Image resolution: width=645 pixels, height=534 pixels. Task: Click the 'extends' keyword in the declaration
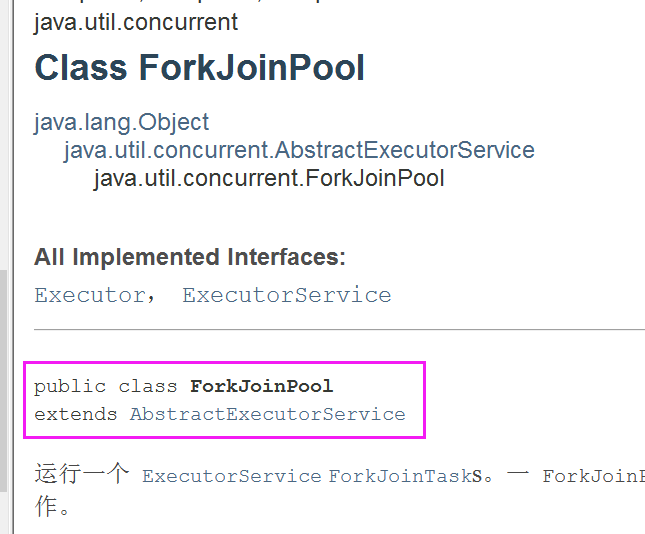(76, 414)
